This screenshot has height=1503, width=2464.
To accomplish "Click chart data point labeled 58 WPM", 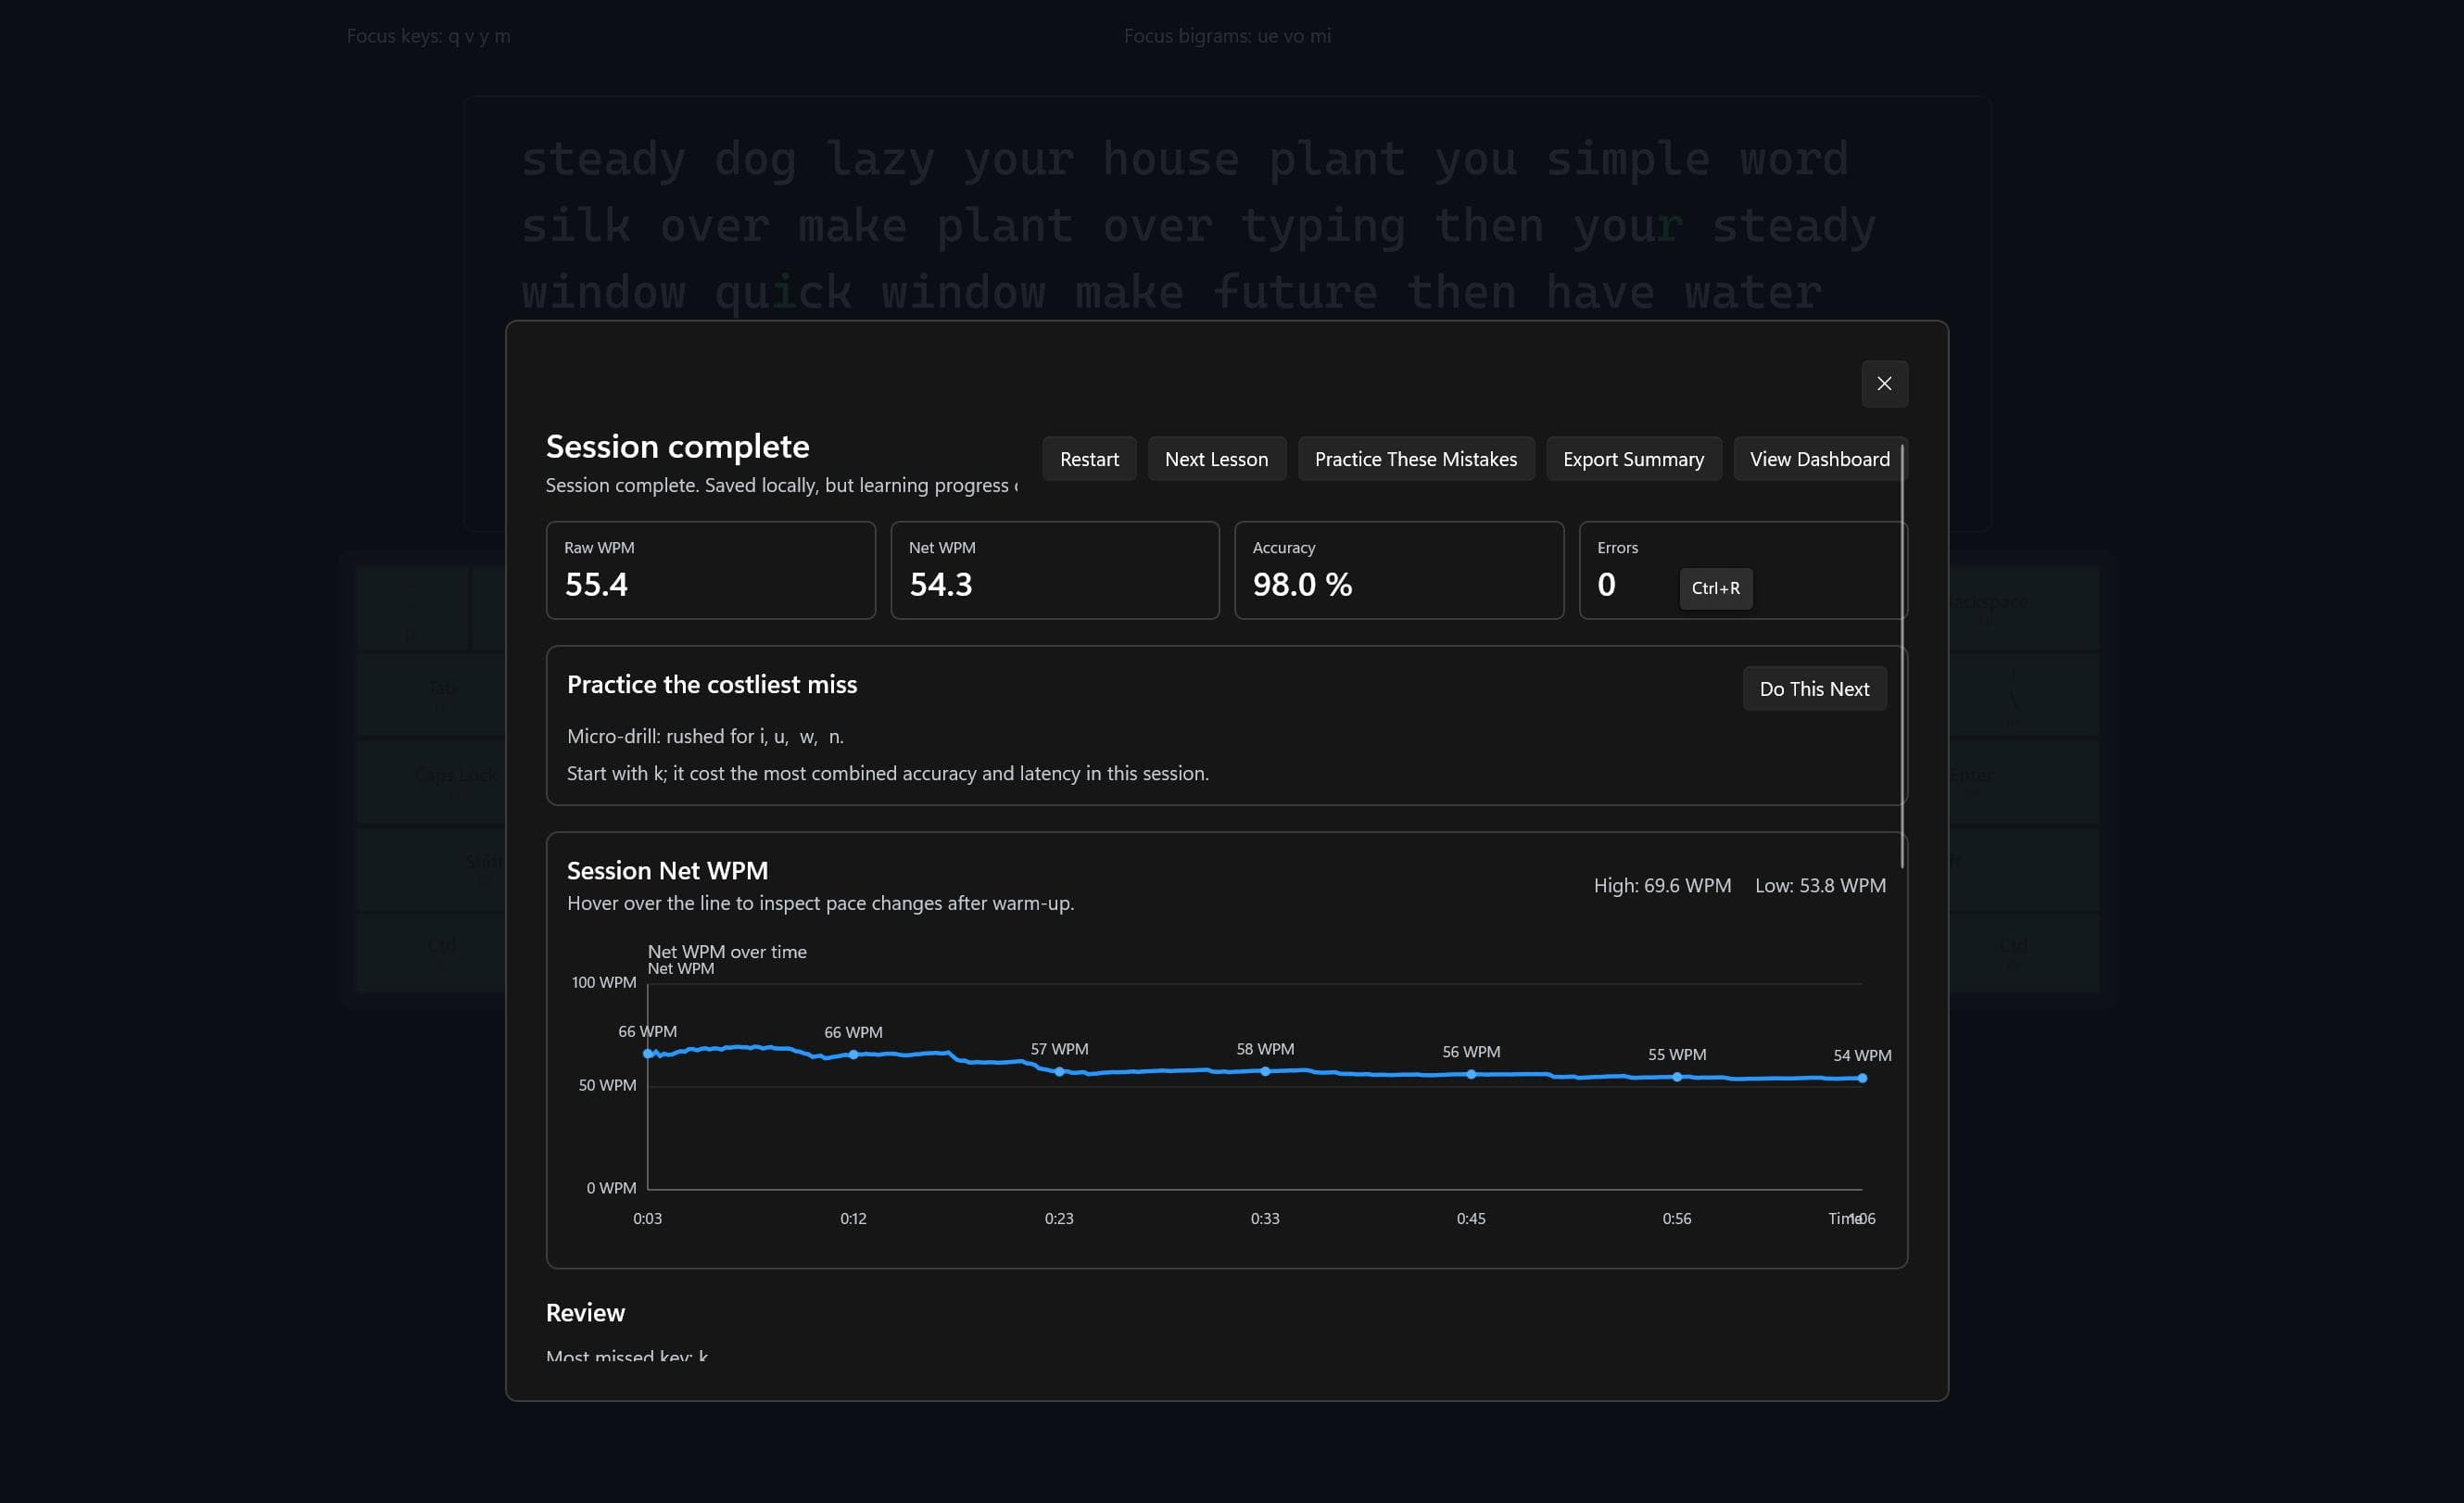I will [x=1265, y=1071].
